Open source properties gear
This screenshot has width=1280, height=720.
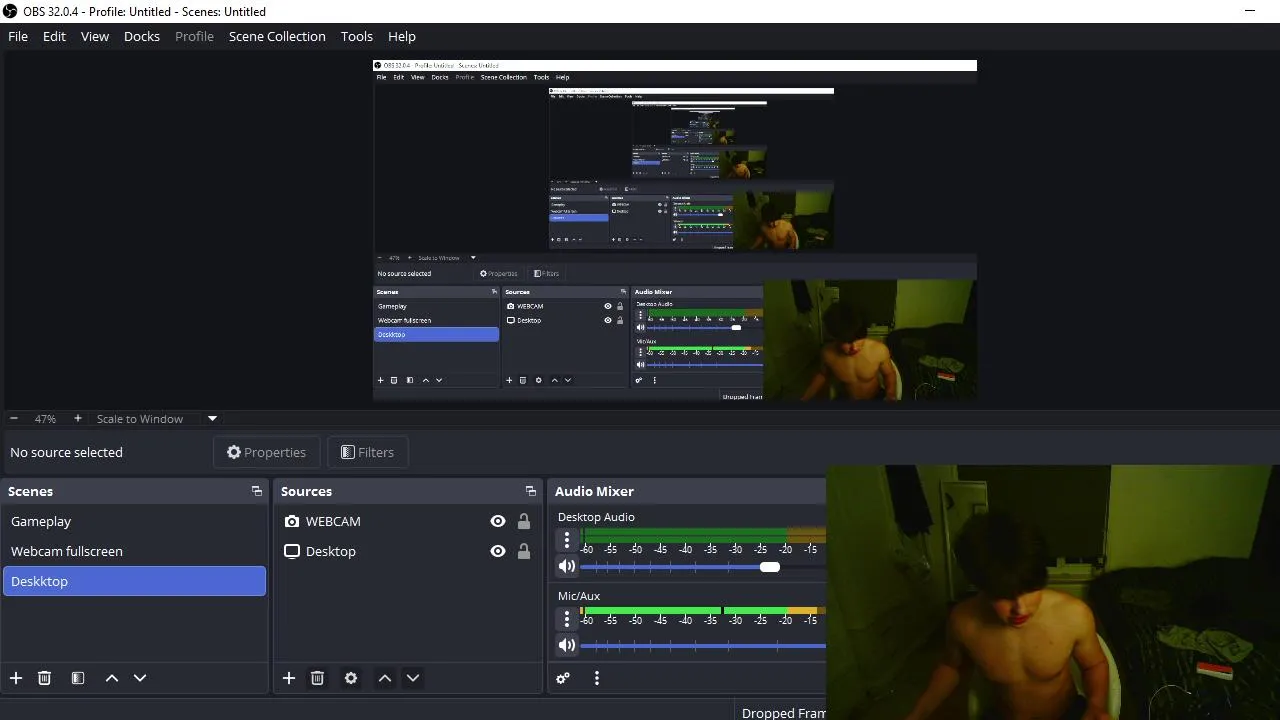click(x=351, y=678)
